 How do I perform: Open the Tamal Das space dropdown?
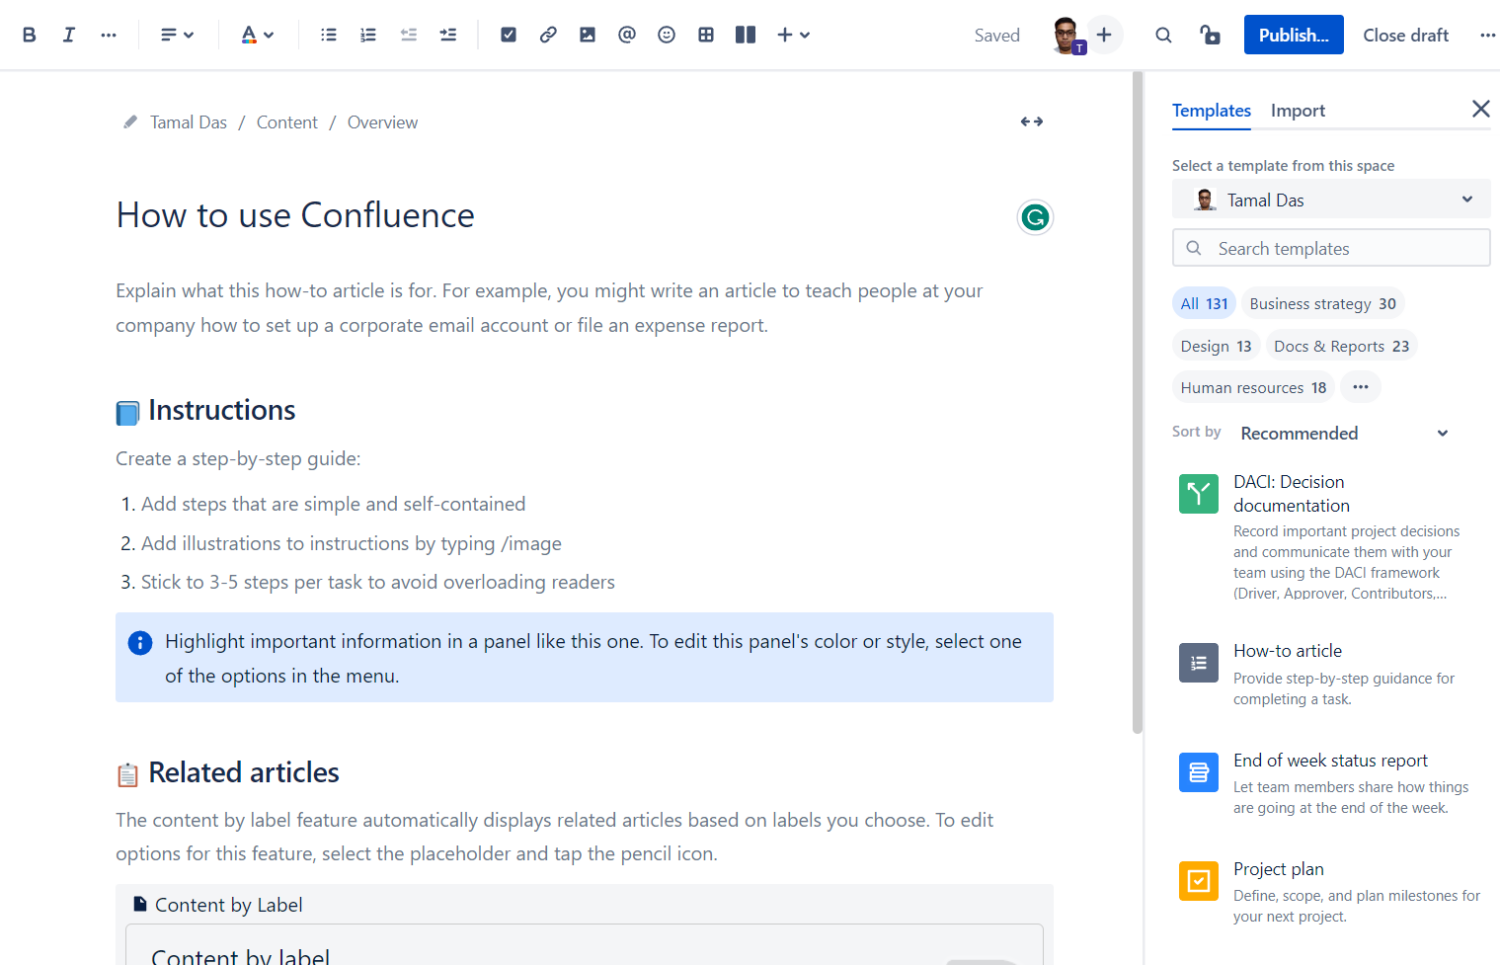(1331, 200)
